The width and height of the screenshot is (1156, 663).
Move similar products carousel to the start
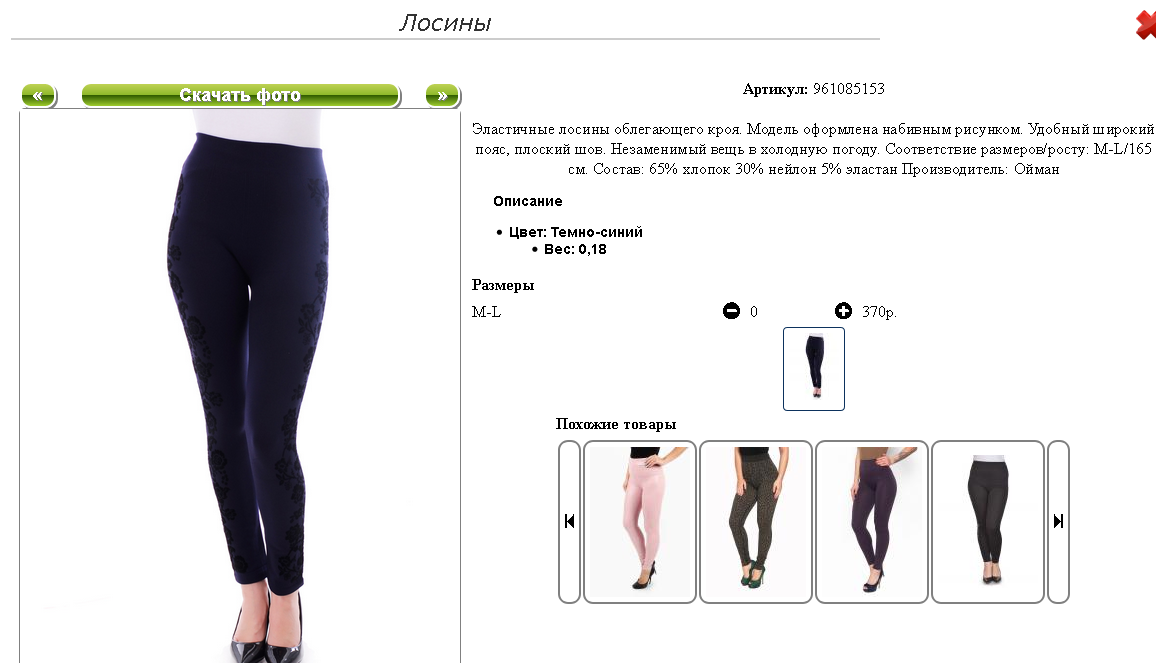(x=569, y=521)
